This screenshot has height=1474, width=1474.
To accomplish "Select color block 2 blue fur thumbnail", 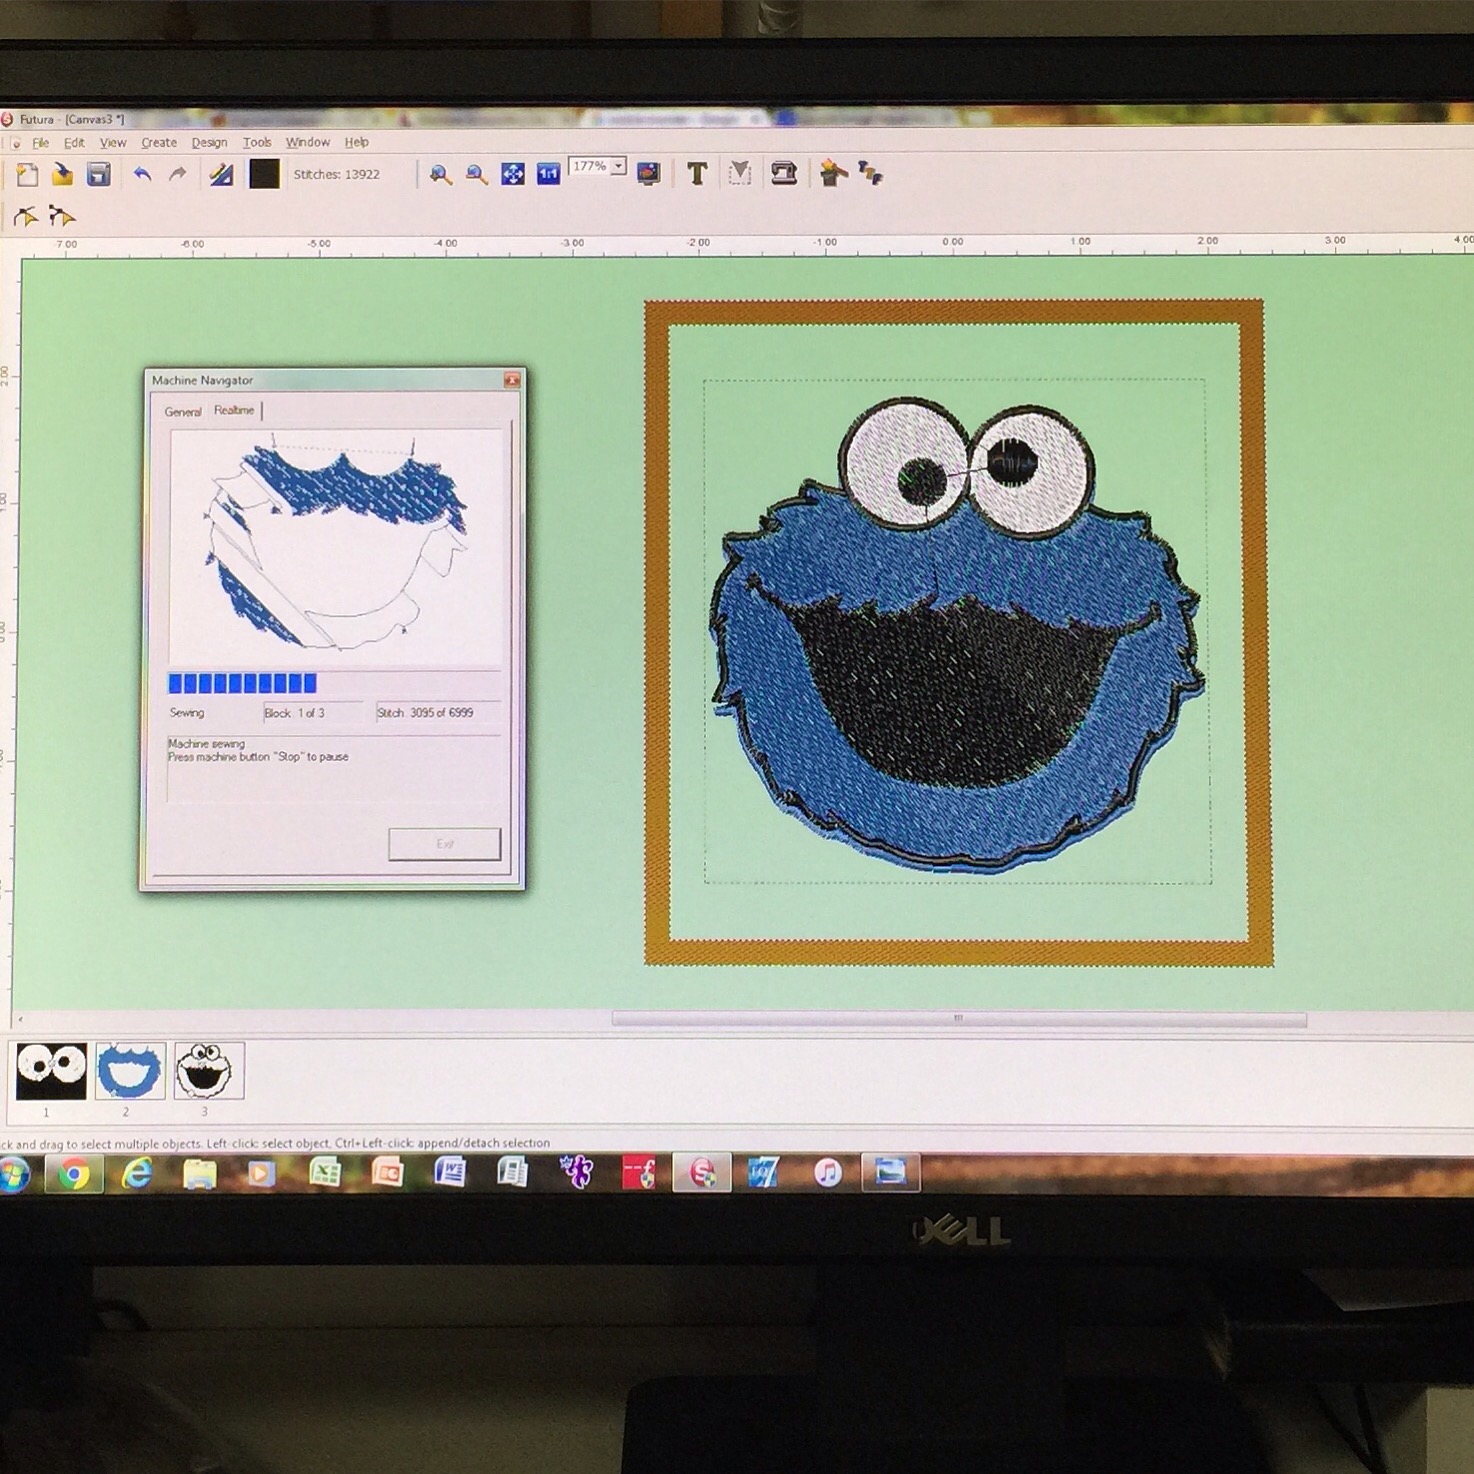I will point(129,1071).
